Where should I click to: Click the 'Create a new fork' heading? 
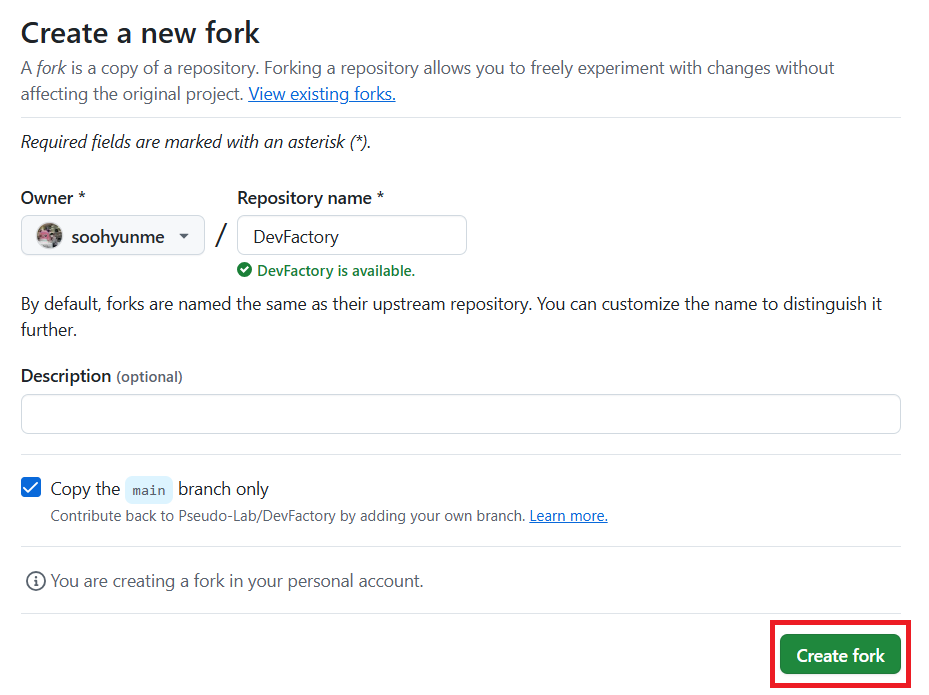tap(140, 33)
